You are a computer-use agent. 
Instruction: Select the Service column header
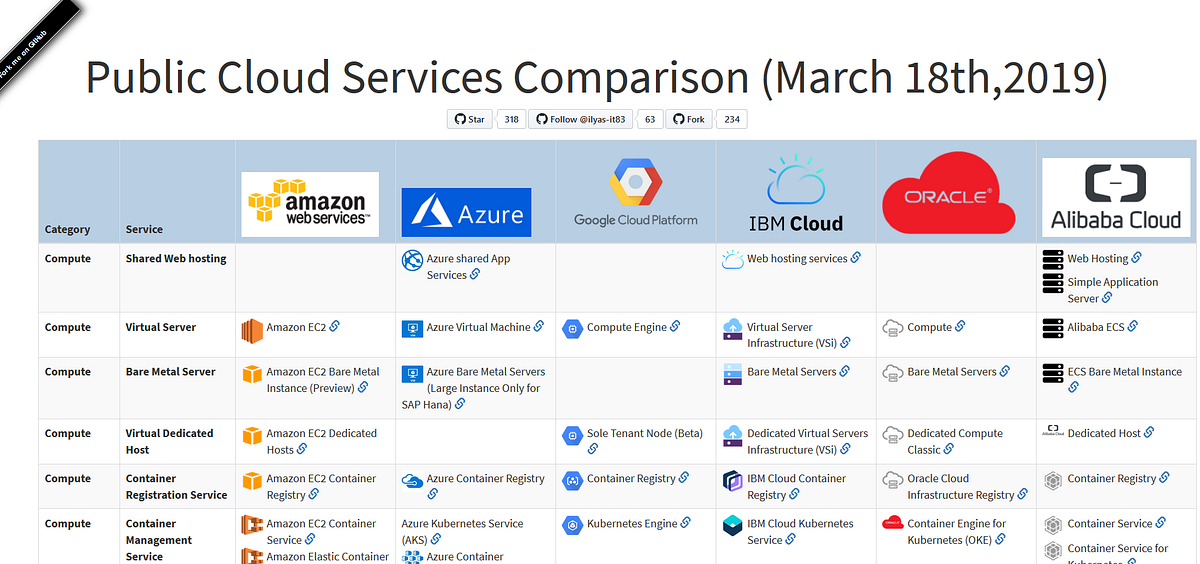click(144, 229)
